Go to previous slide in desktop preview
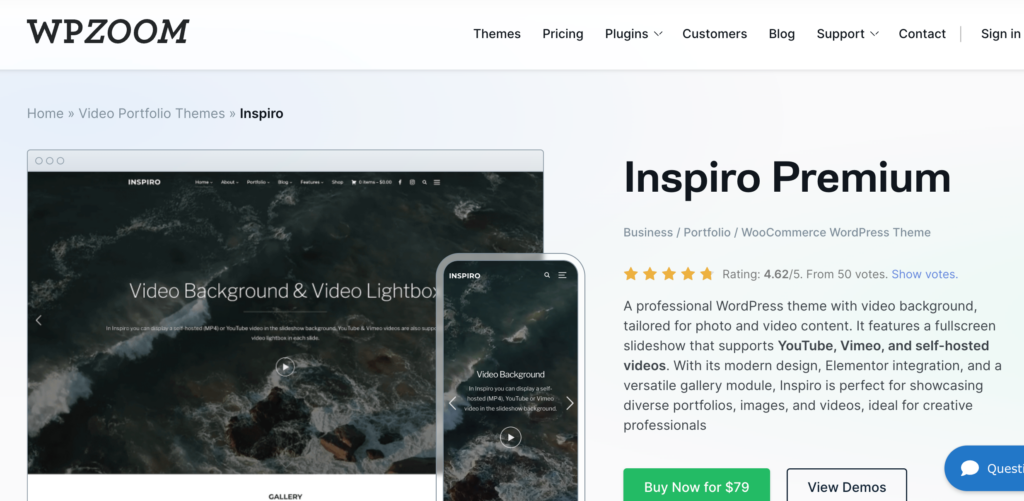This screenshot has width=1024, height=501. click(39, 320)
